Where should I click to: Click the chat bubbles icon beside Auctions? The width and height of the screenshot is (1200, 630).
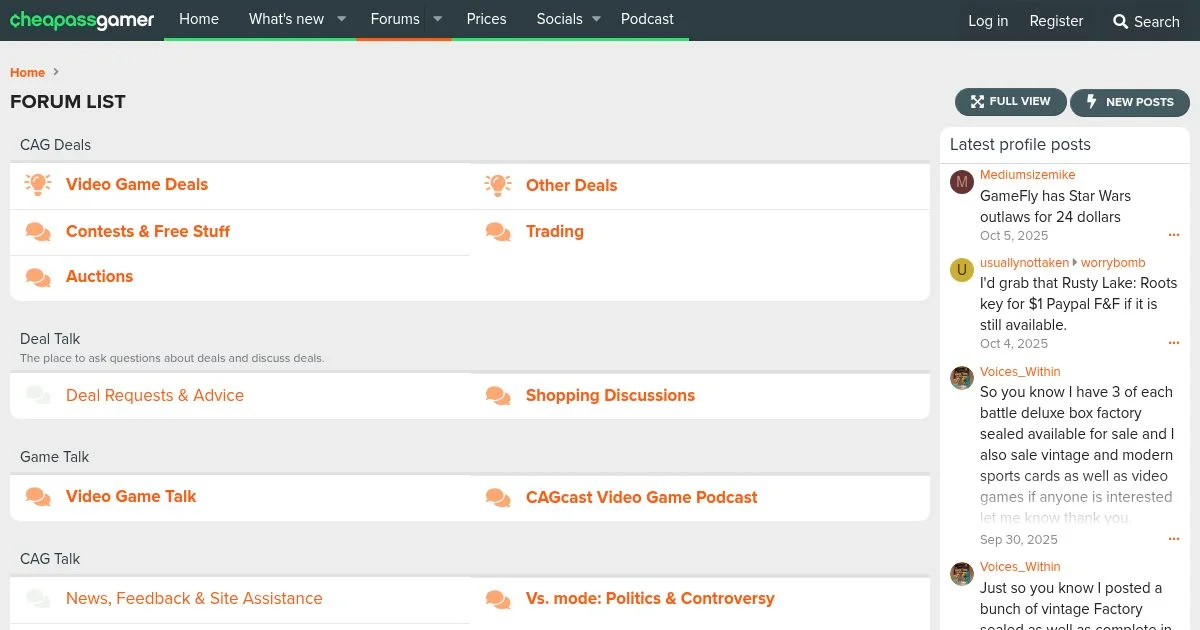(38, 277)
